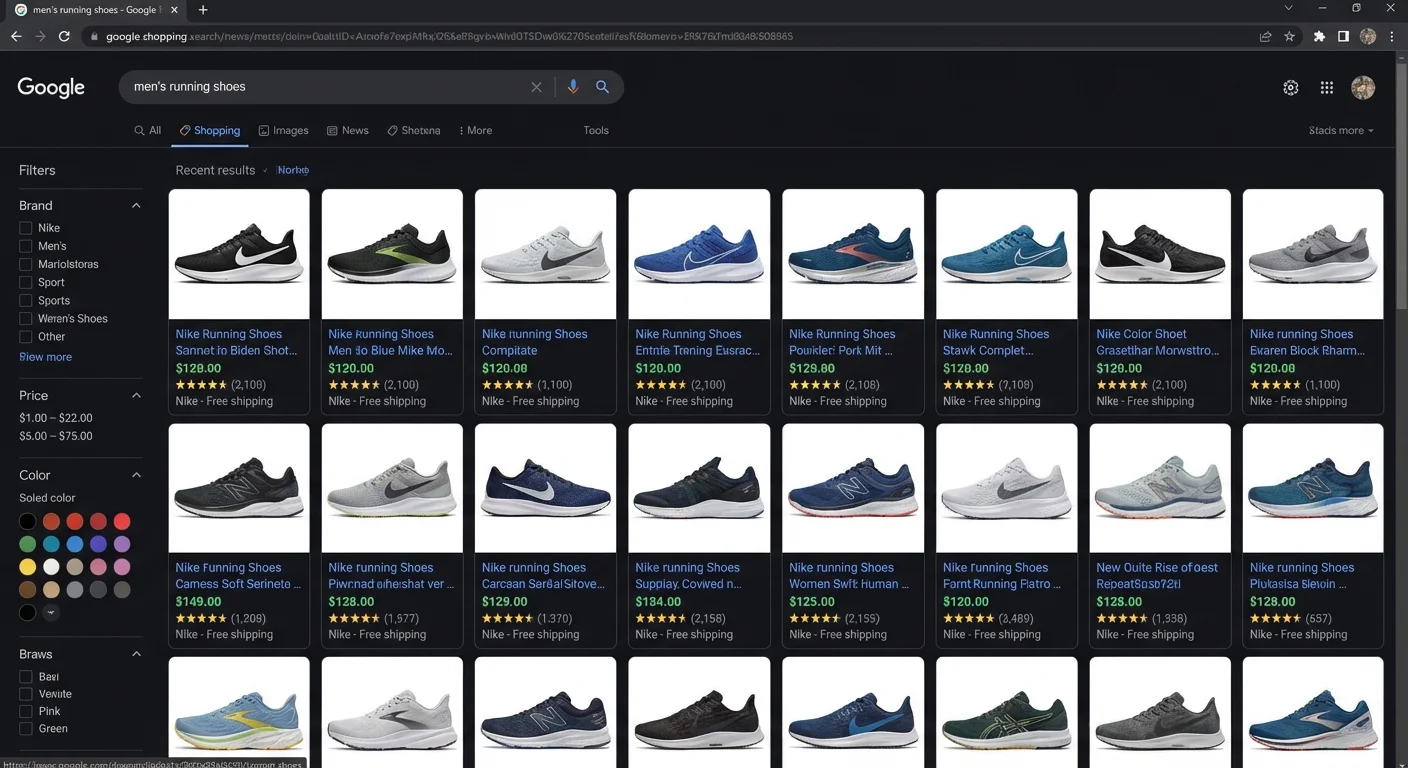Click the tab search chevron in title bar
The height and width of the screenshot is (768, 1408).
coord(1289,8)
